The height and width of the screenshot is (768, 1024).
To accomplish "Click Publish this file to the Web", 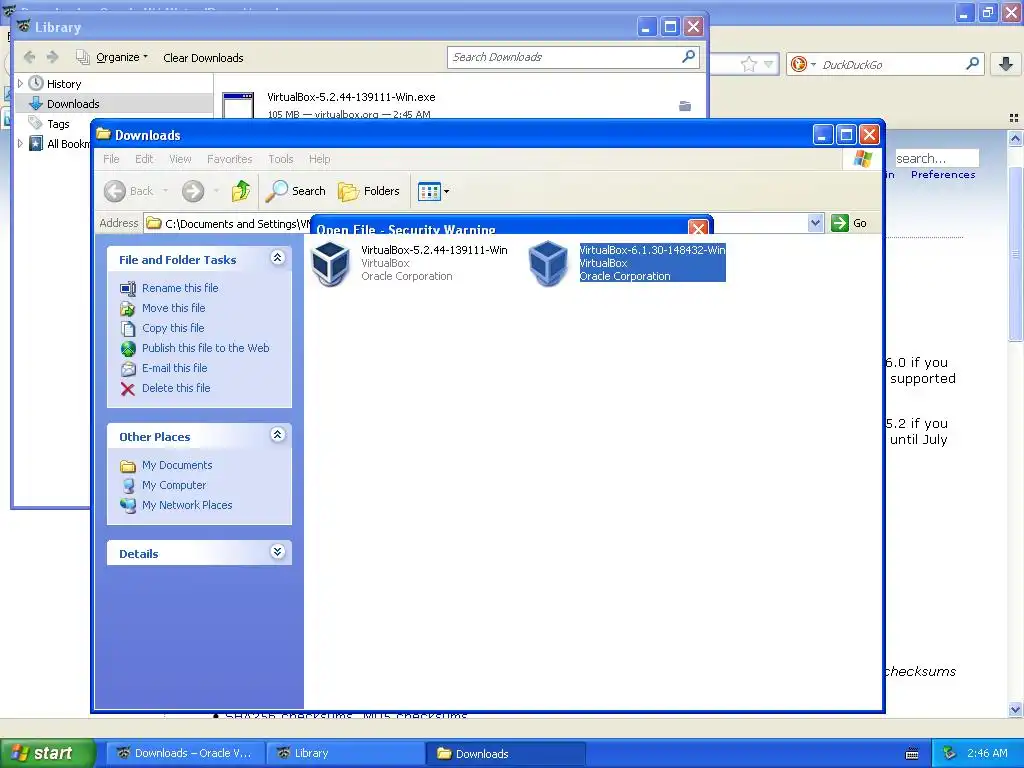I will click(x=206, y=348).
